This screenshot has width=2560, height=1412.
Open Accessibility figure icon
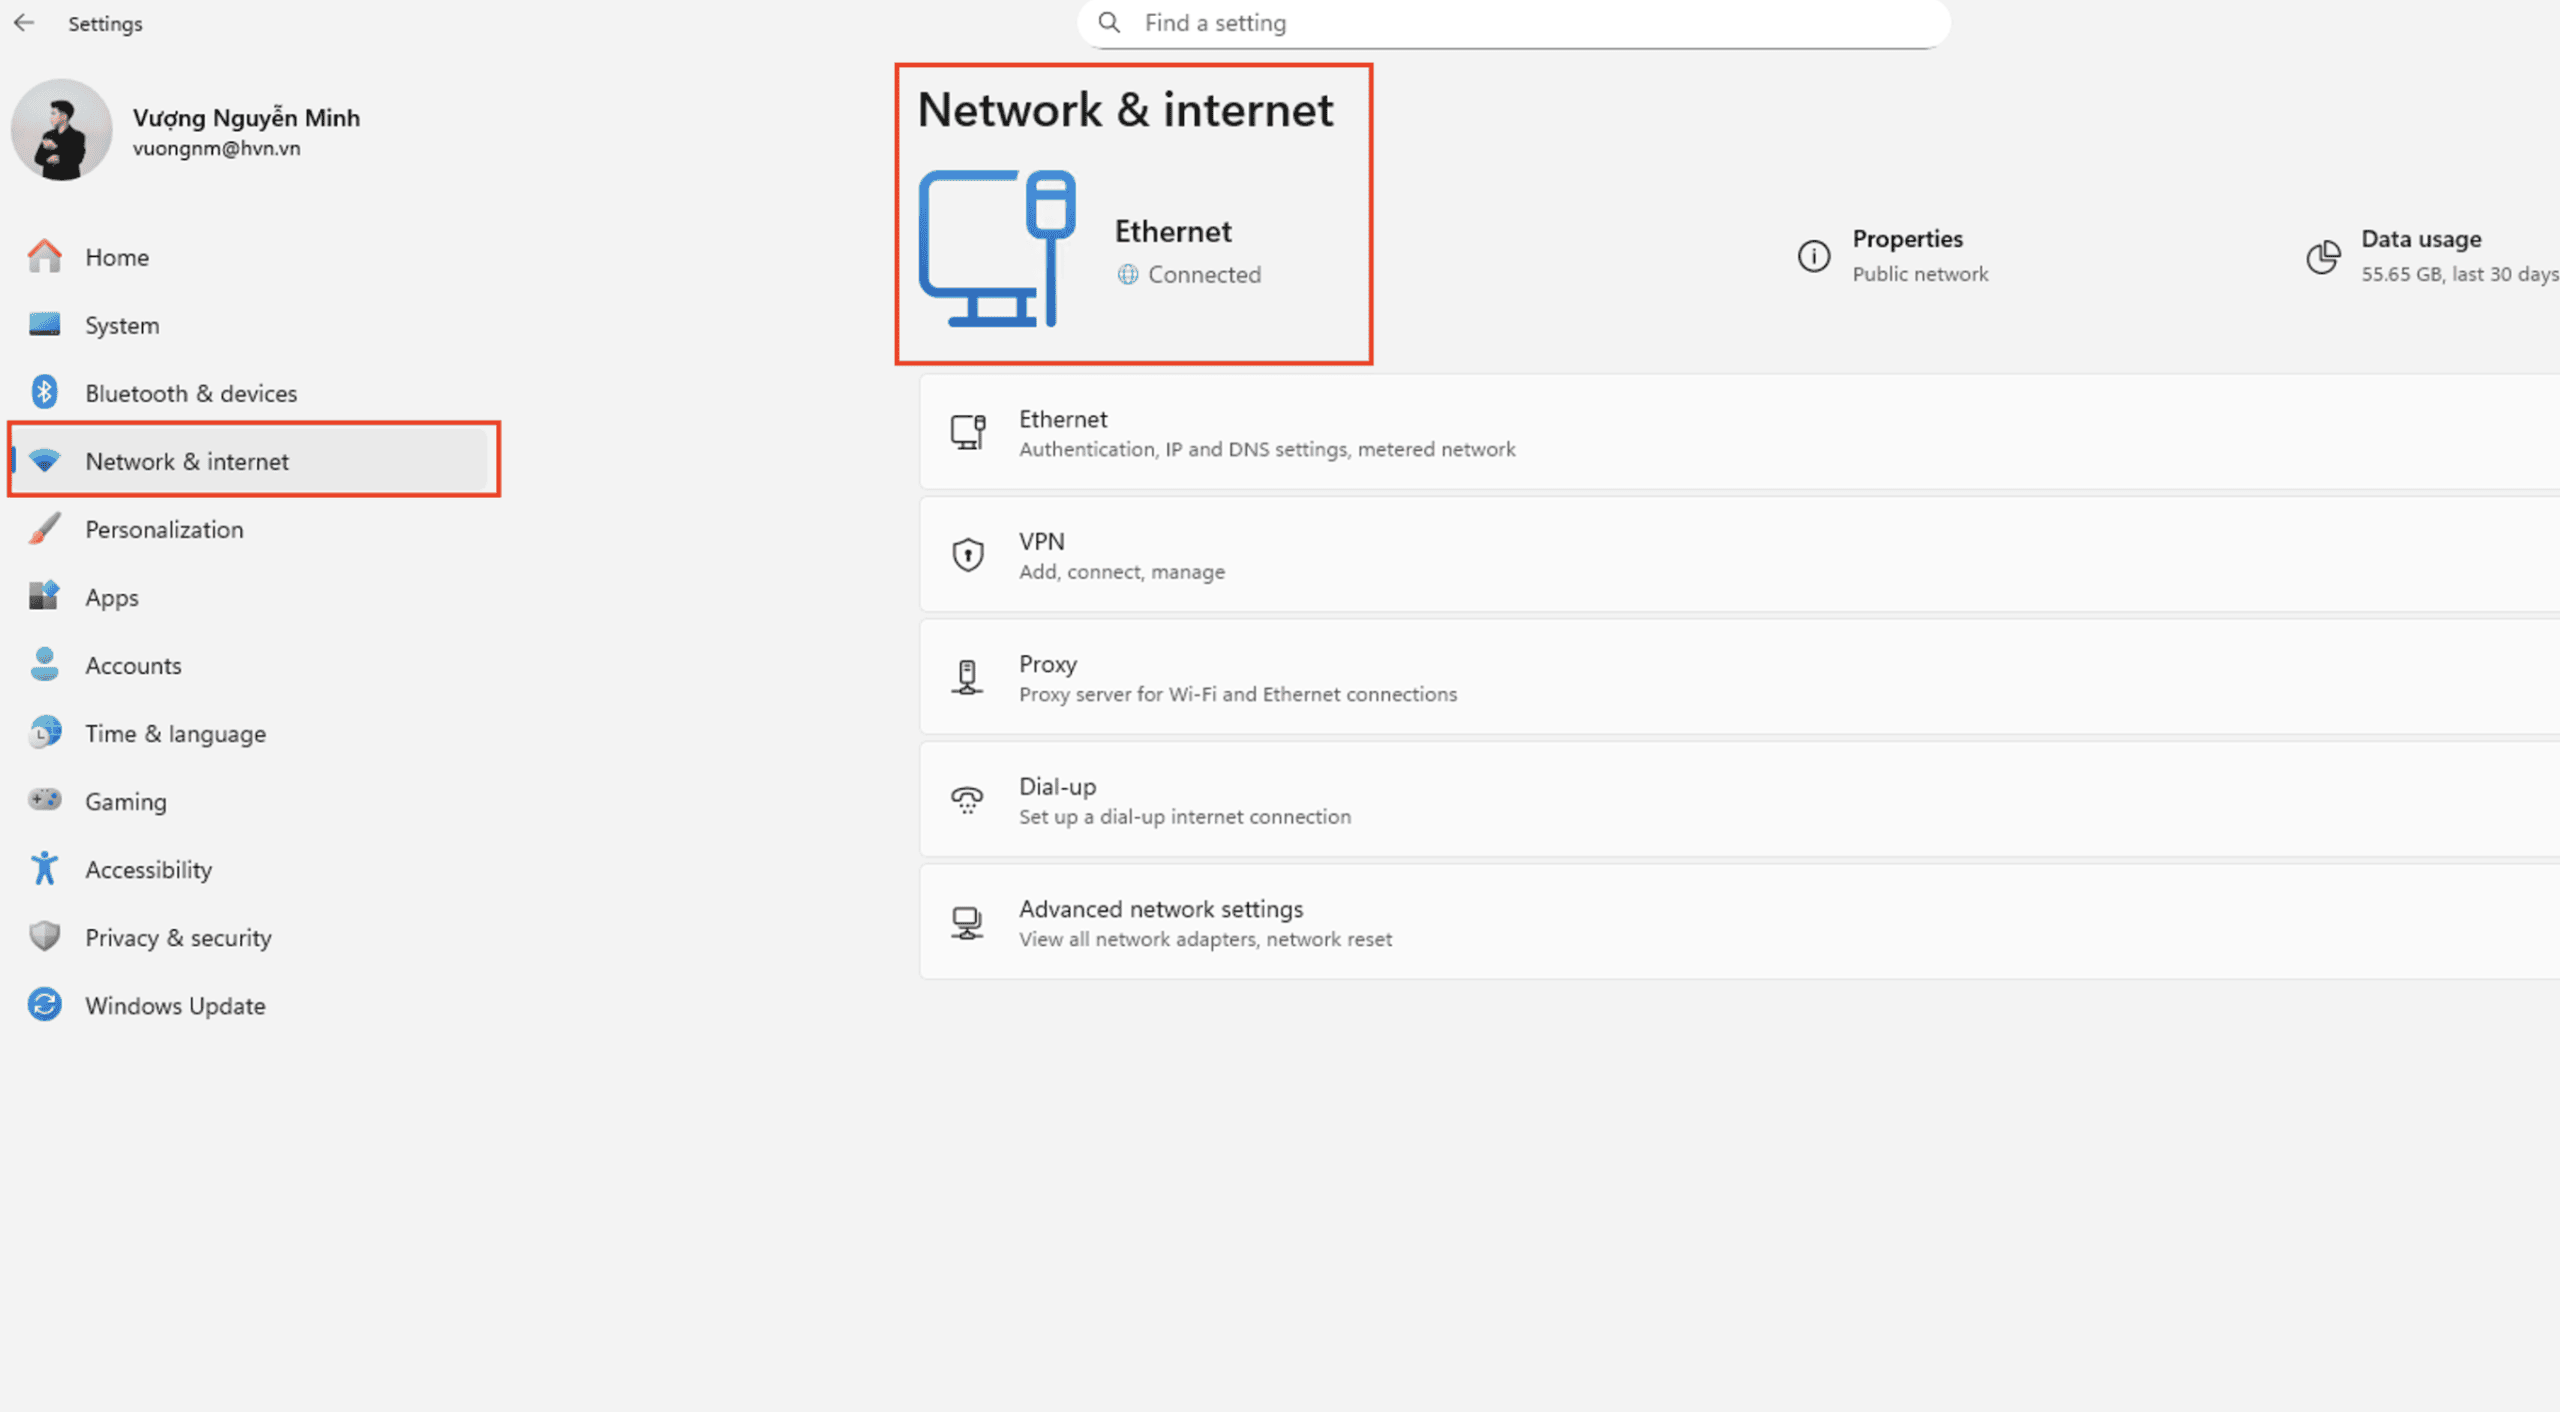click(44, 869)
